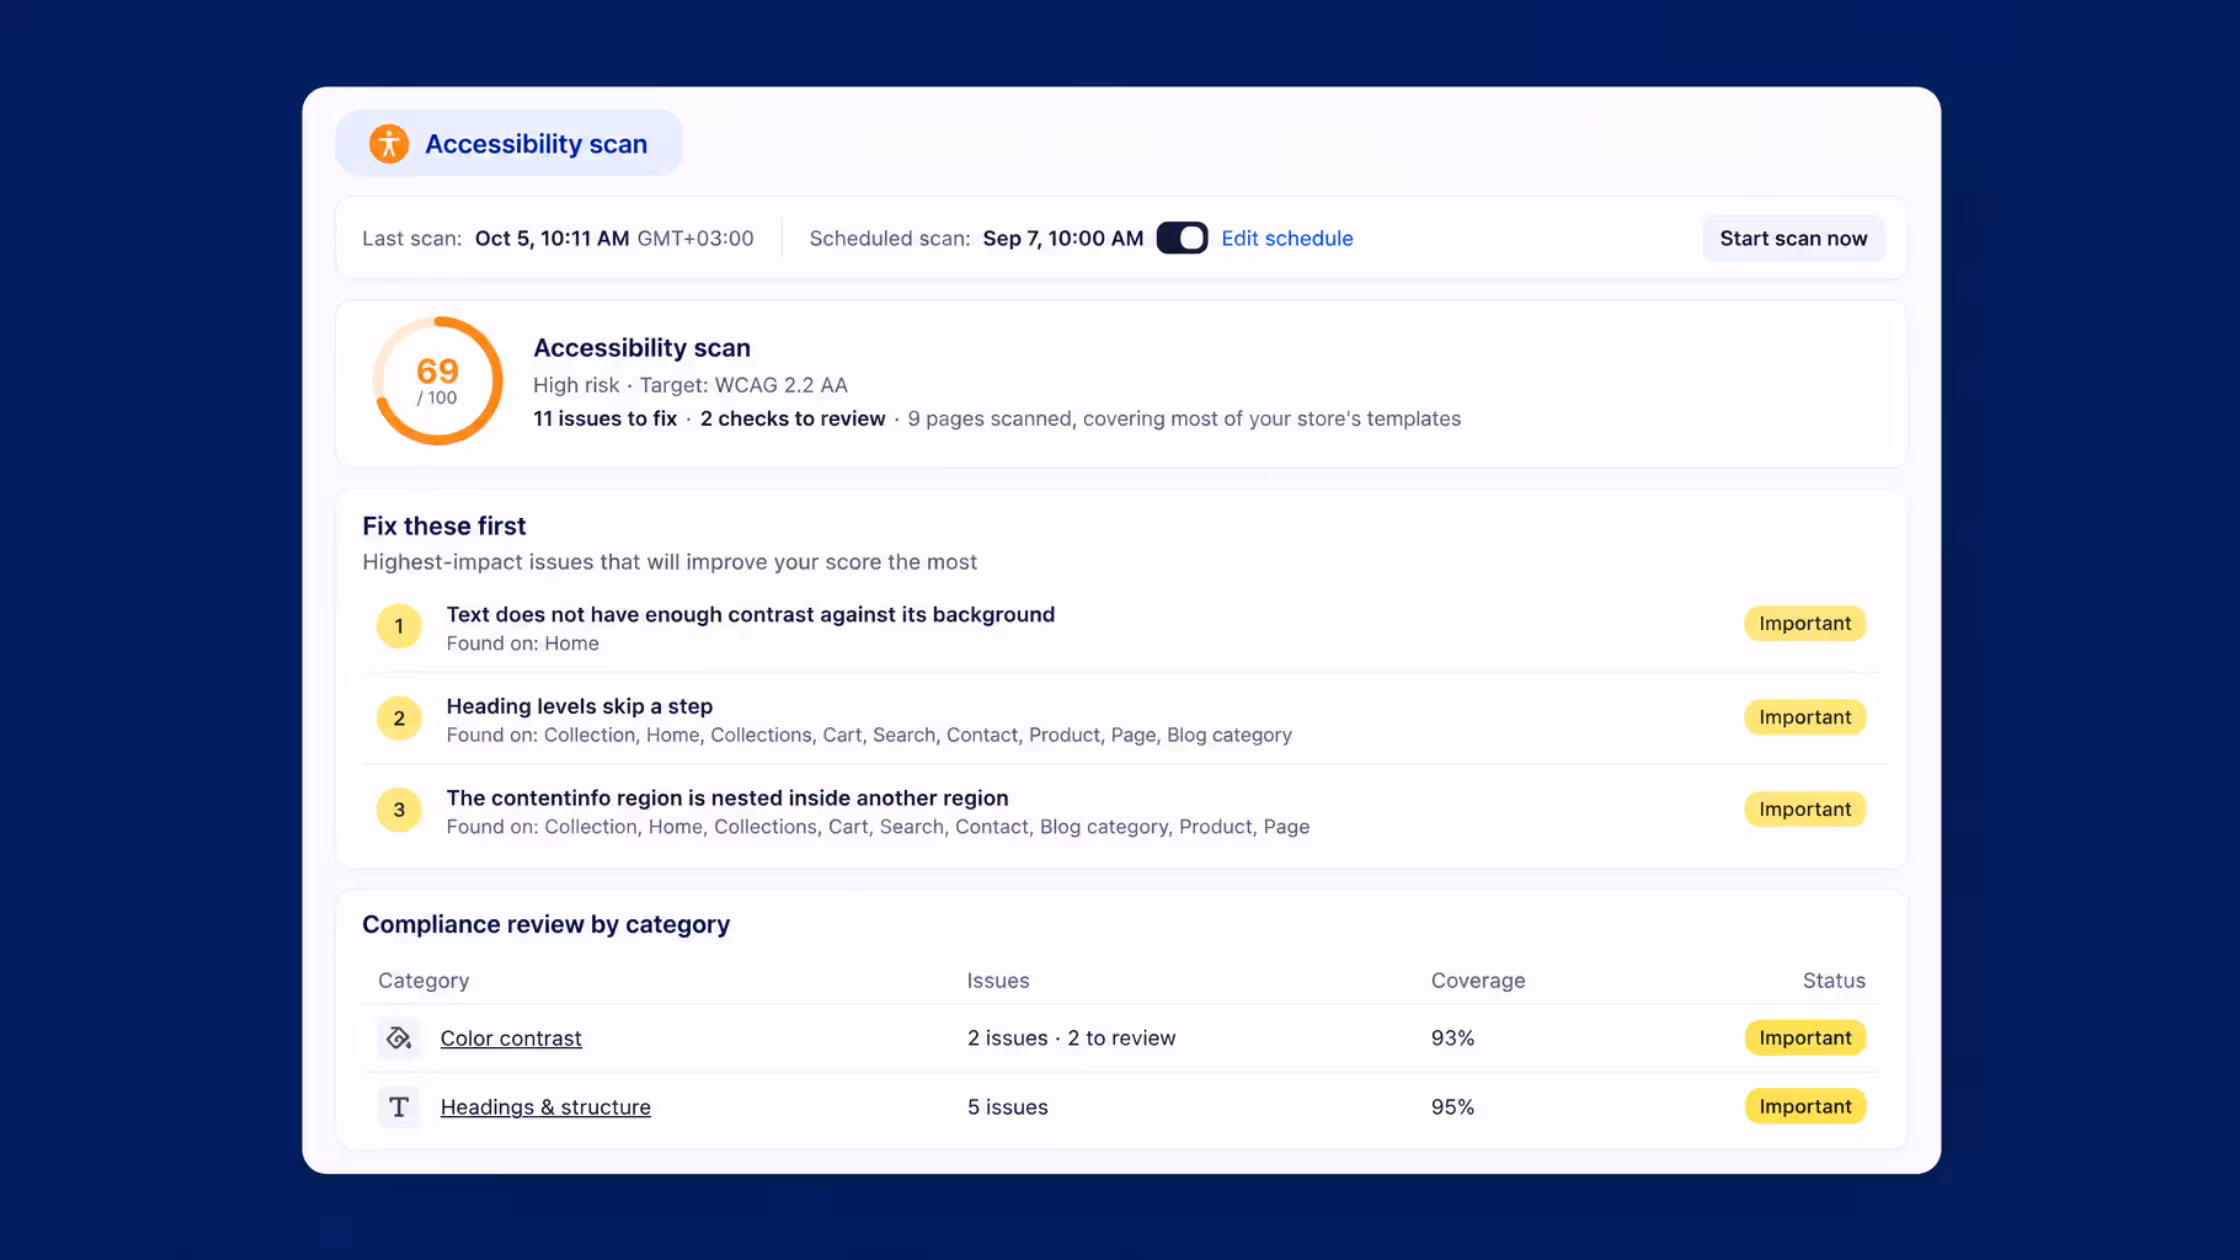Click the Headings & structure T icon
Image resolution: width=2240 pixels, height=1260 pixels.
click(399, 1107)
